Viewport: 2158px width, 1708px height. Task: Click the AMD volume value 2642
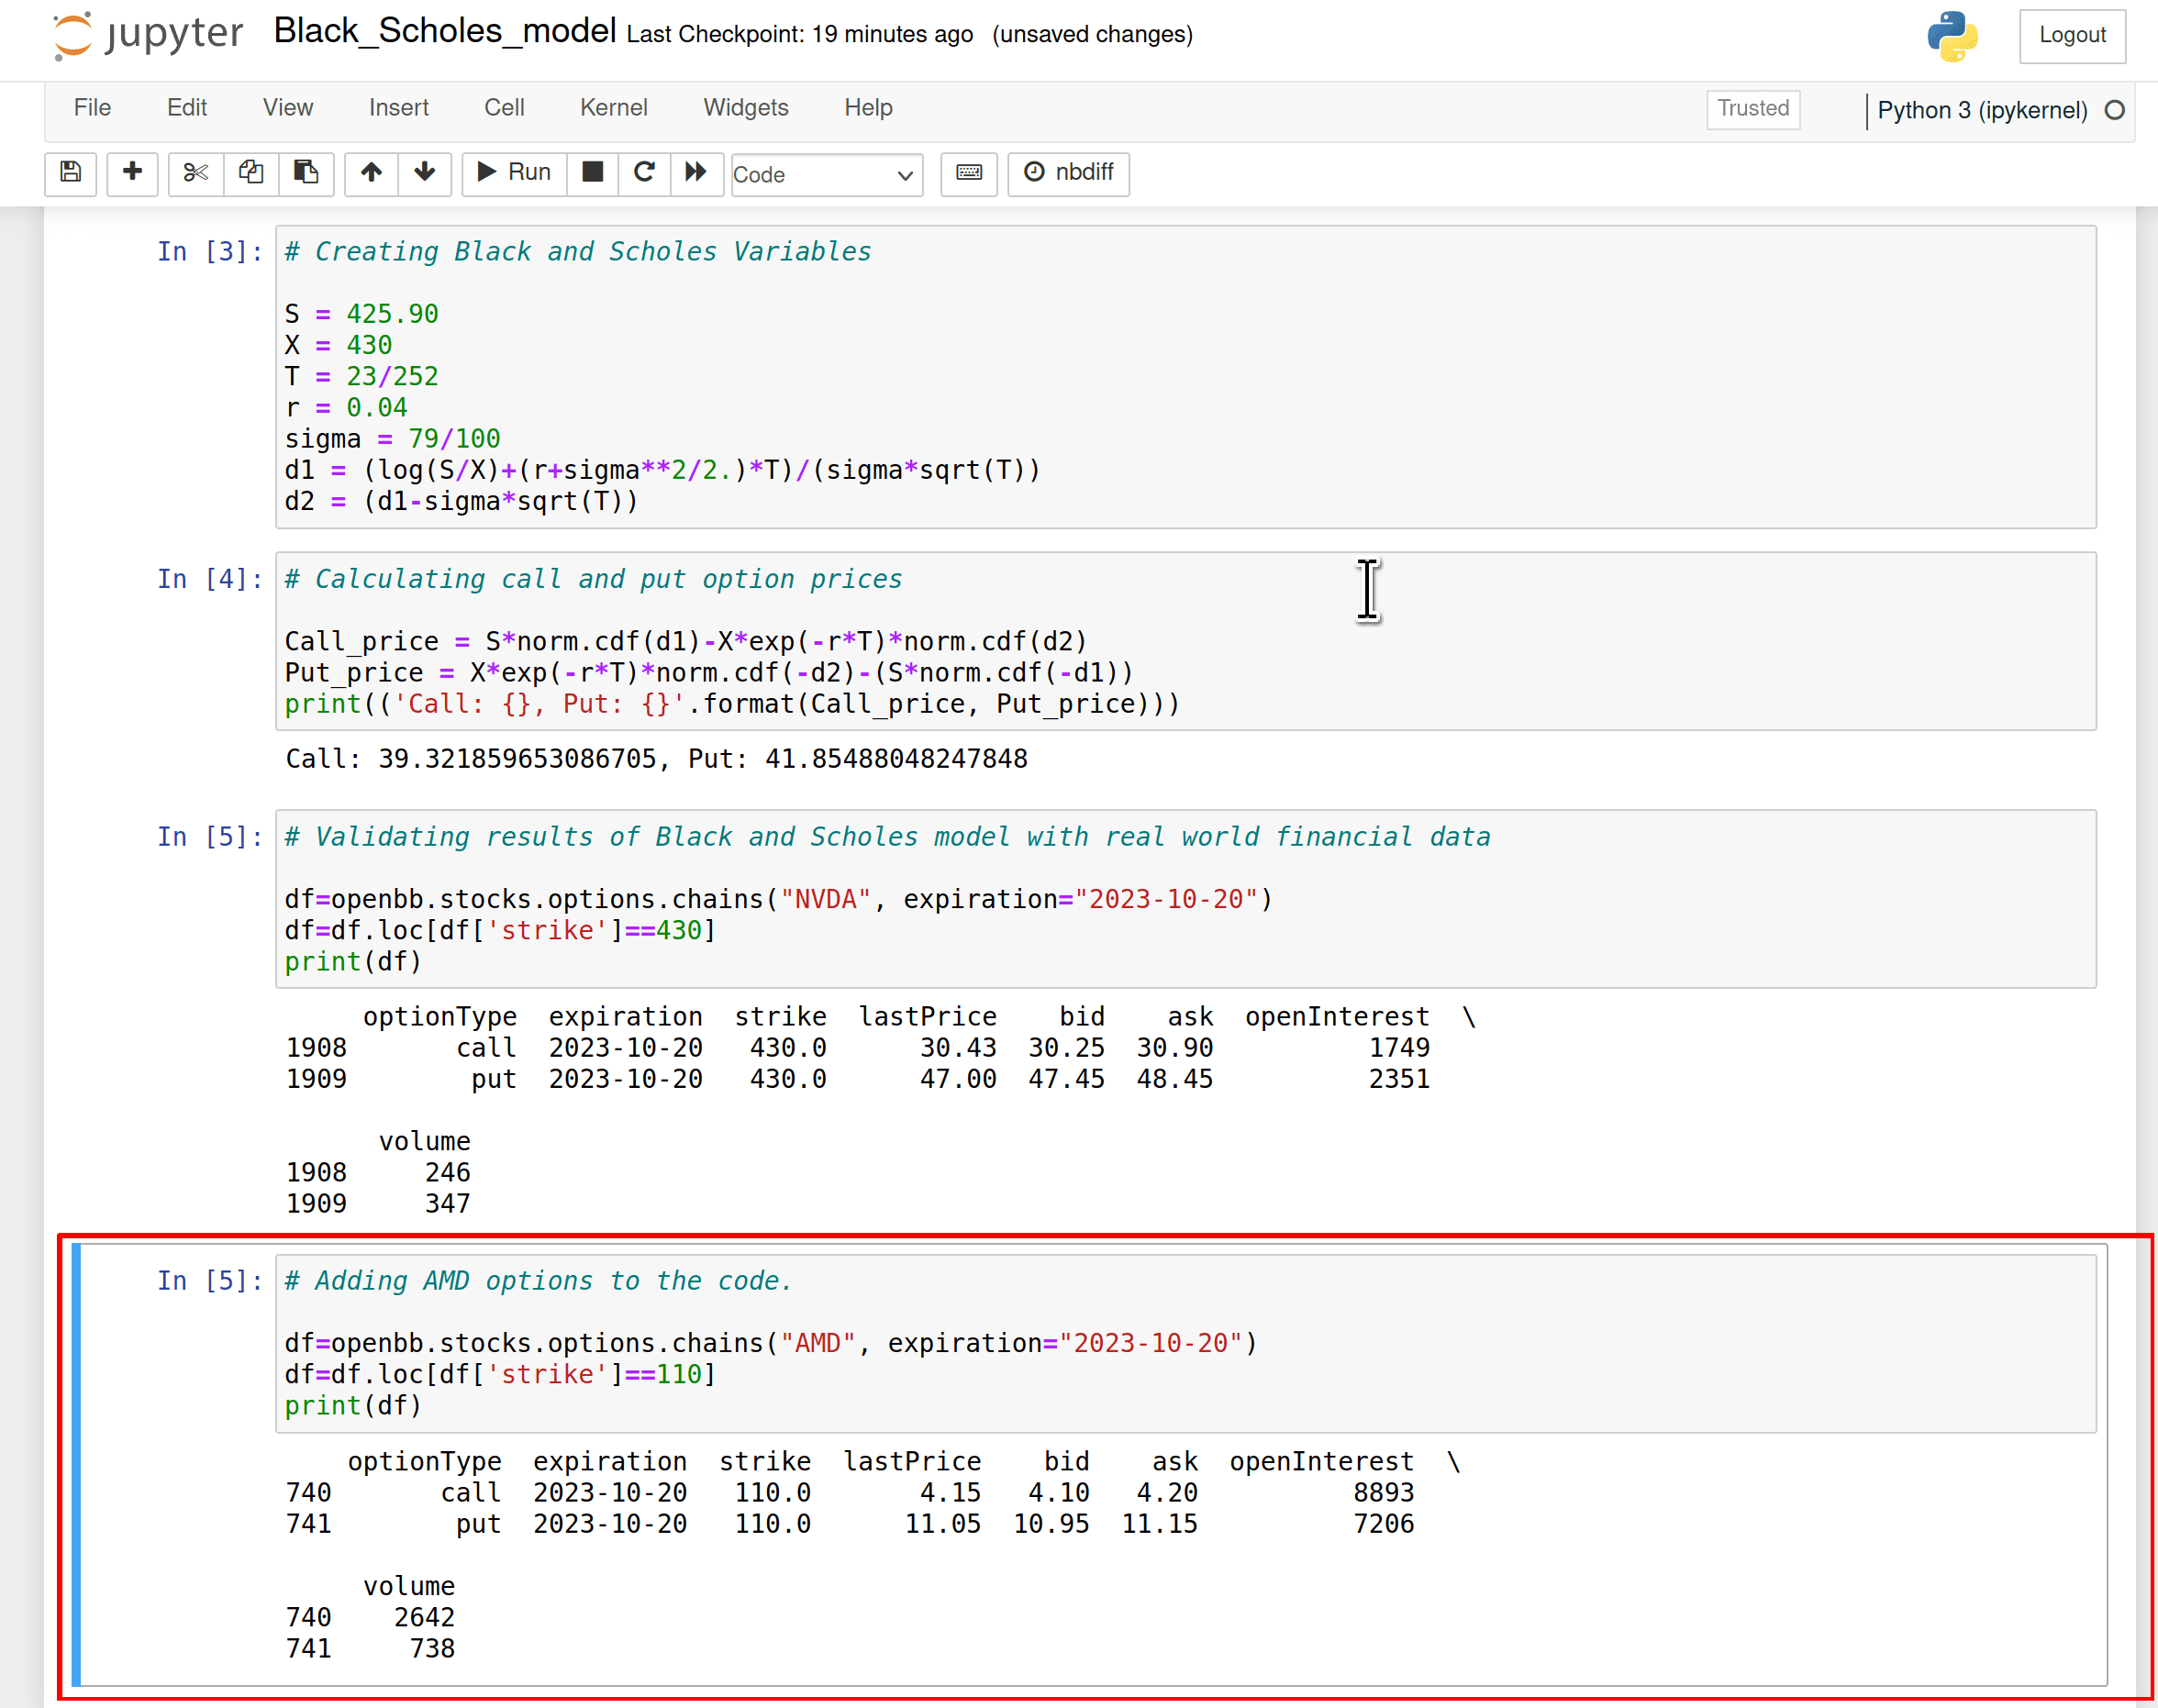[424, 1618]
